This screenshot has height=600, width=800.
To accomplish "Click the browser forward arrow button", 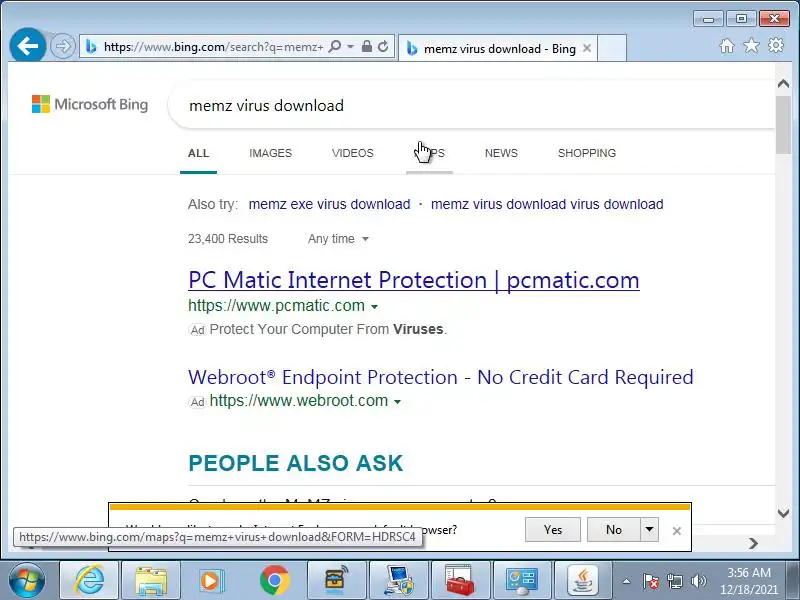I will [63, 46].
